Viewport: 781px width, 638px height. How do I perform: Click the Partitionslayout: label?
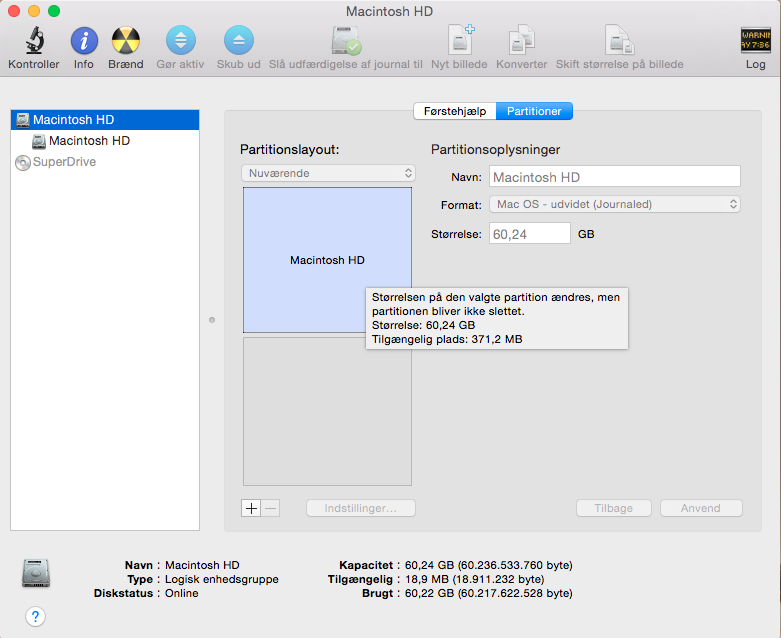(x=289, y=149)
